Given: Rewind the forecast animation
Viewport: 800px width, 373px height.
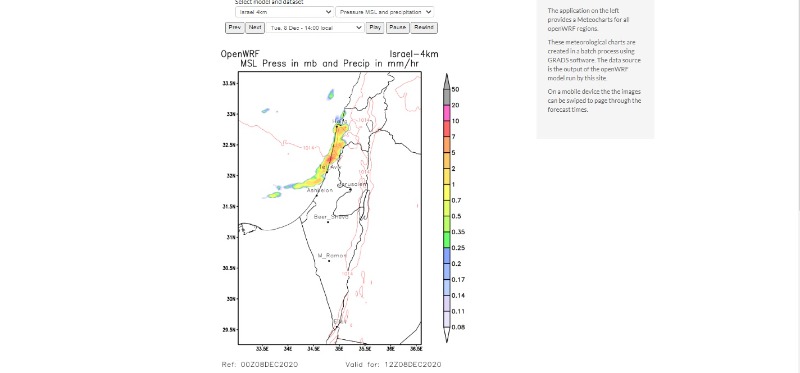Looking at the screenshot, I should (424, 28).
